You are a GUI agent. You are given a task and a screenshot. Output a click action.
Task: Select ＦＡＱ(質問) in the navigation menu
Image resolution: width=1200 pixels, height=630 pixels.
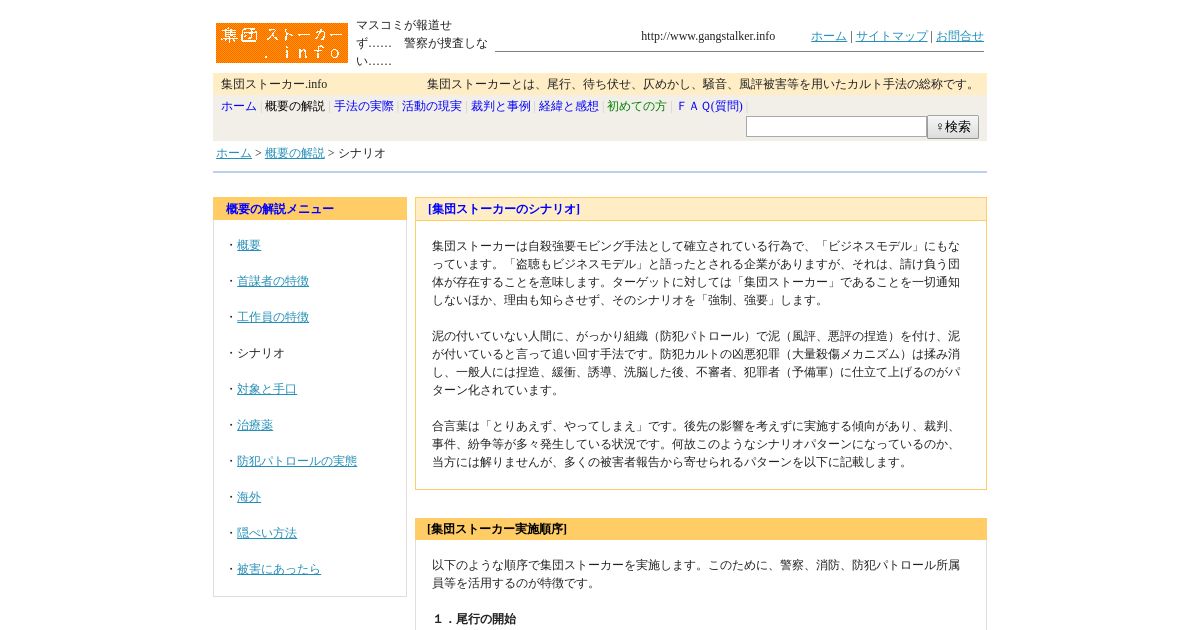[710, 106]
